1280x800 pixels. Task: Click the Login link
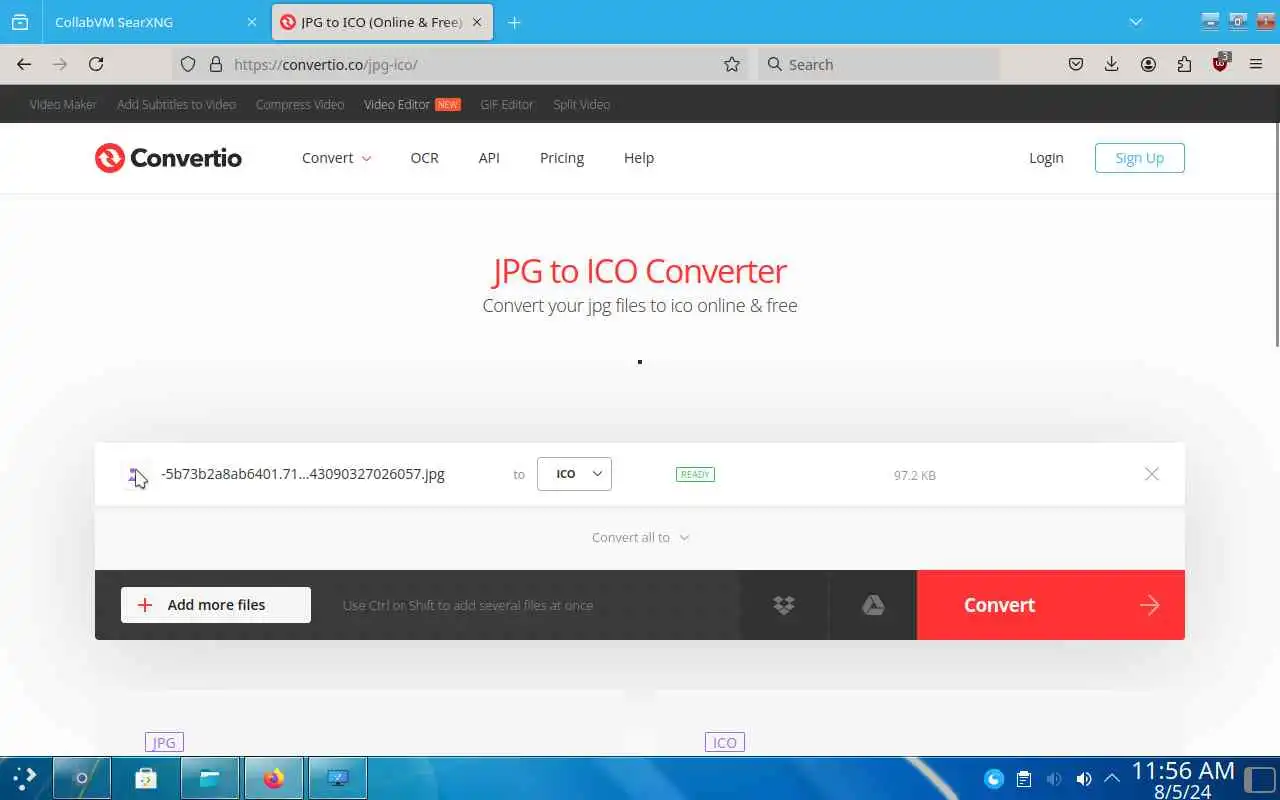click(1046, 158)
